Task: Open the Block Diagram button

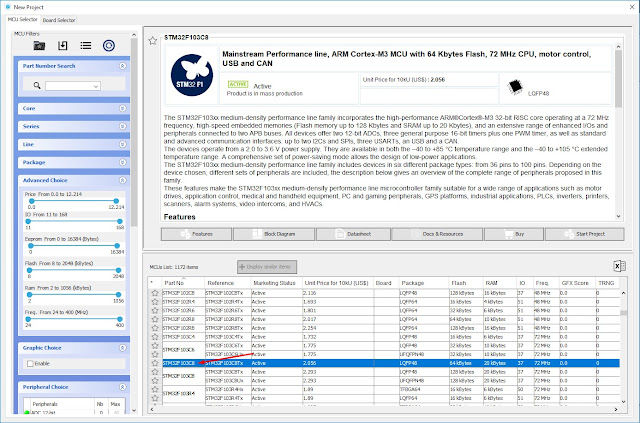Action: pyautogui.click(x=274, y=234)
